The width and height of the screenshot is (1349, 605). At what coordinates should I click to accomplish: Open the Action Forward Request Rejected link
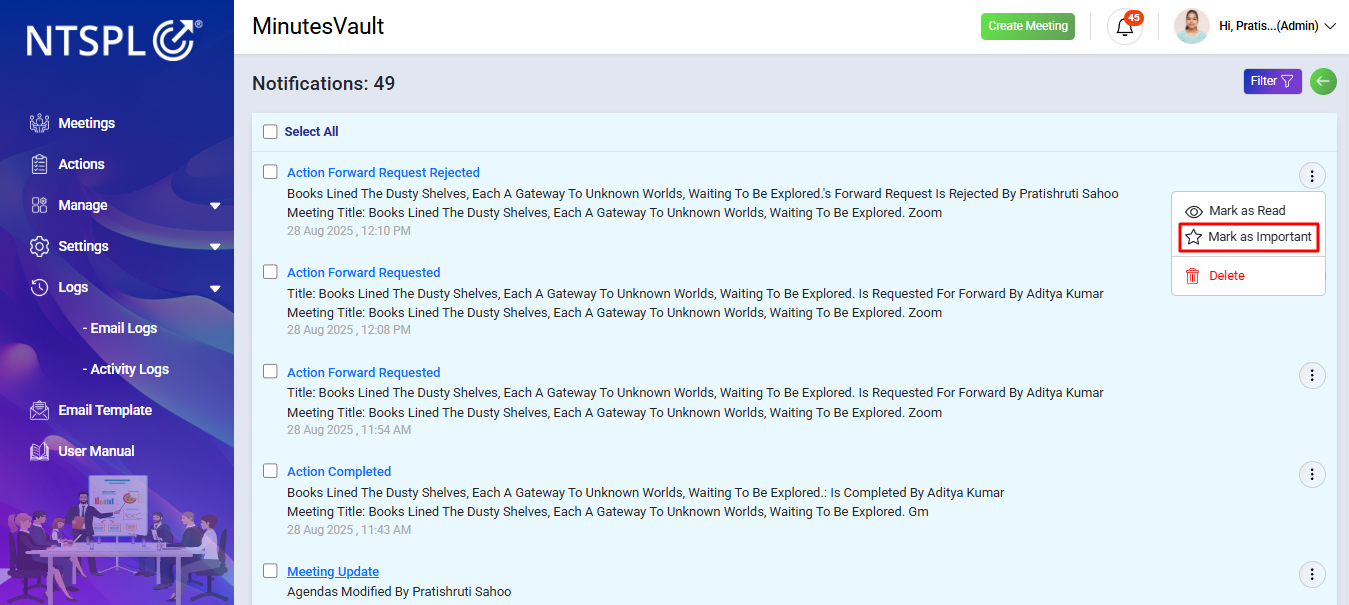[x=383, y=172]
